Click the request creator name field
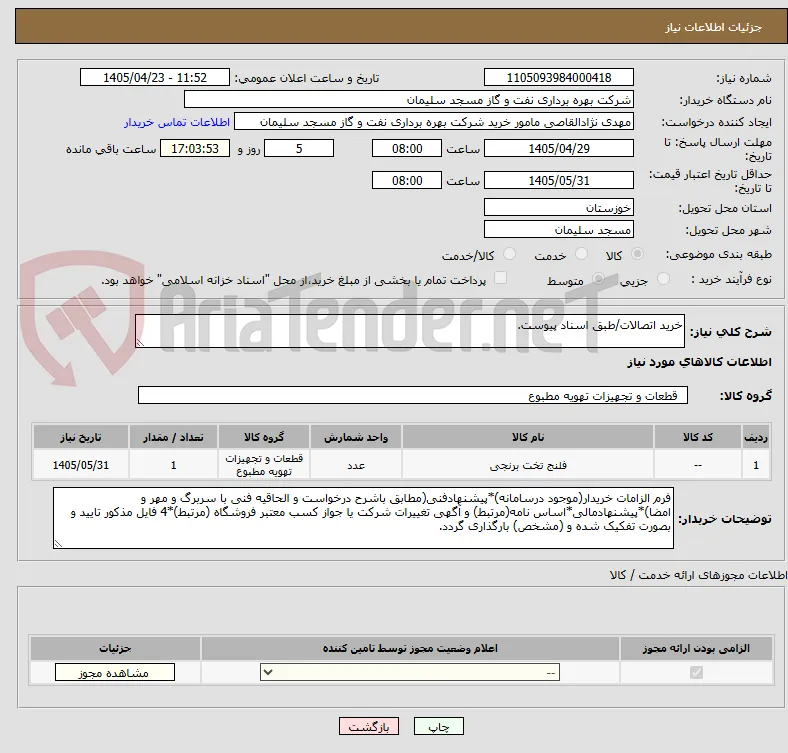The width and height of the screenshot is (788, 753). [x=434, y=122]
